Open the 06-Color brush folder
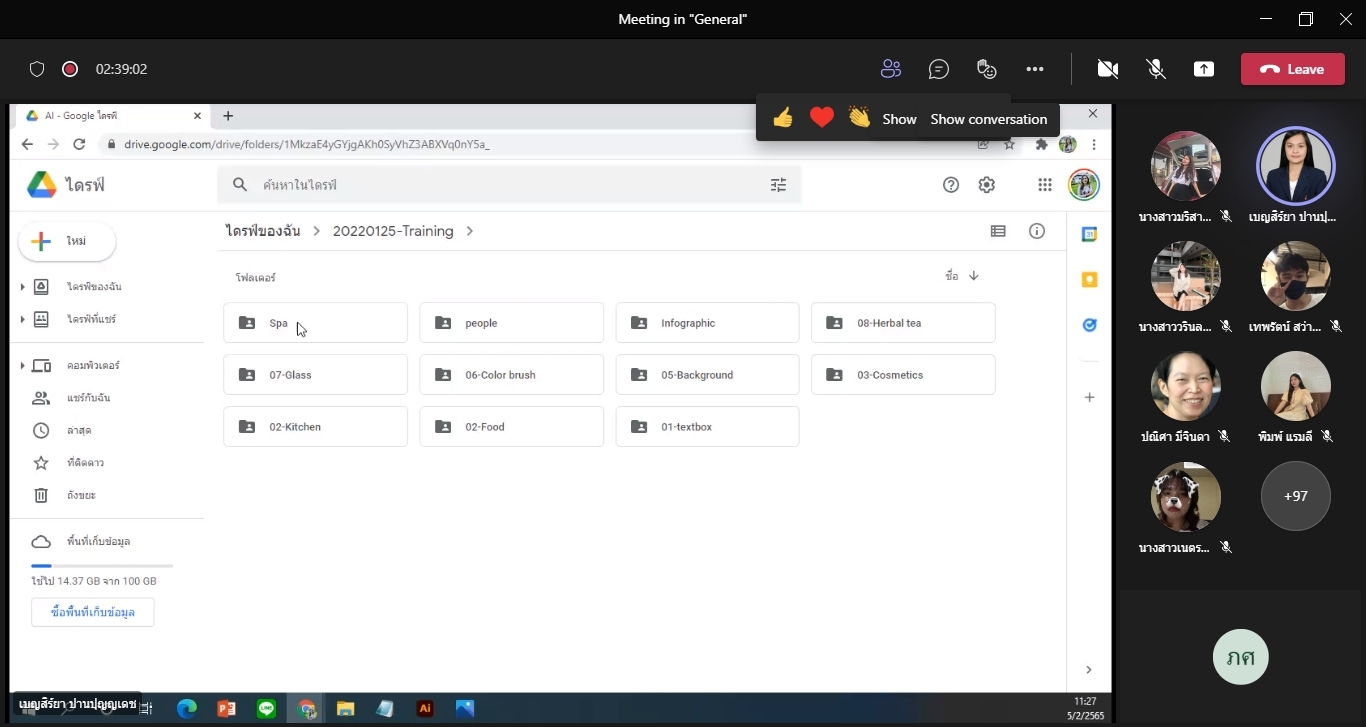The height and width of the screenshot is (727, 1366). click(x=511, y=375)
